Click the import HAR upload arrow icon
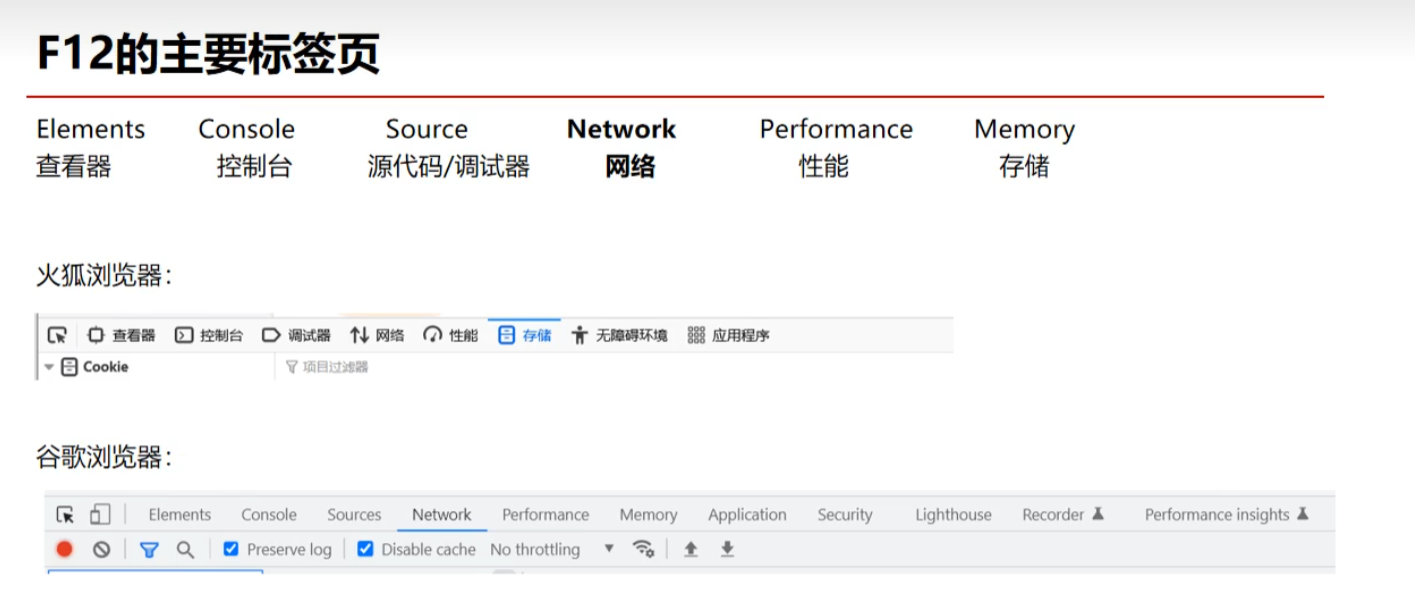 (690, 549)
